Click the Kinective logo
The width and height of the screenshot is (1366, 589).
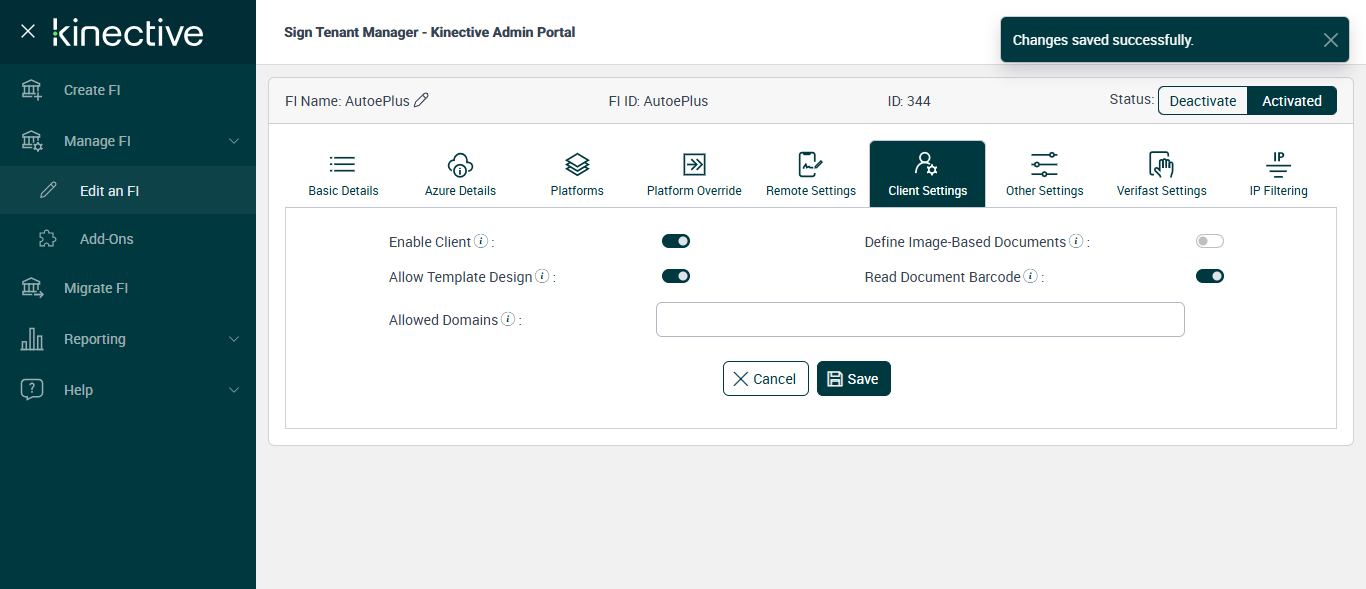(128, 32)
